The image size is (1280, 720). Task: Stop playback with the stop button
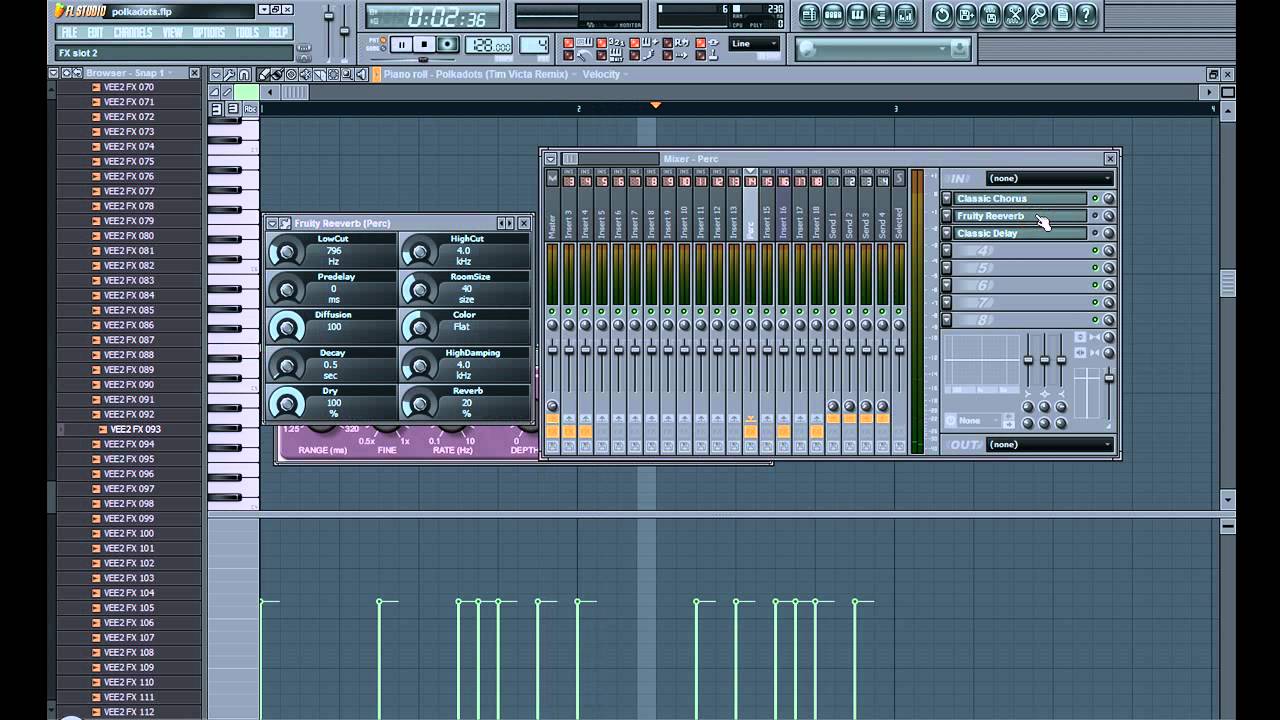click(424, 44)
